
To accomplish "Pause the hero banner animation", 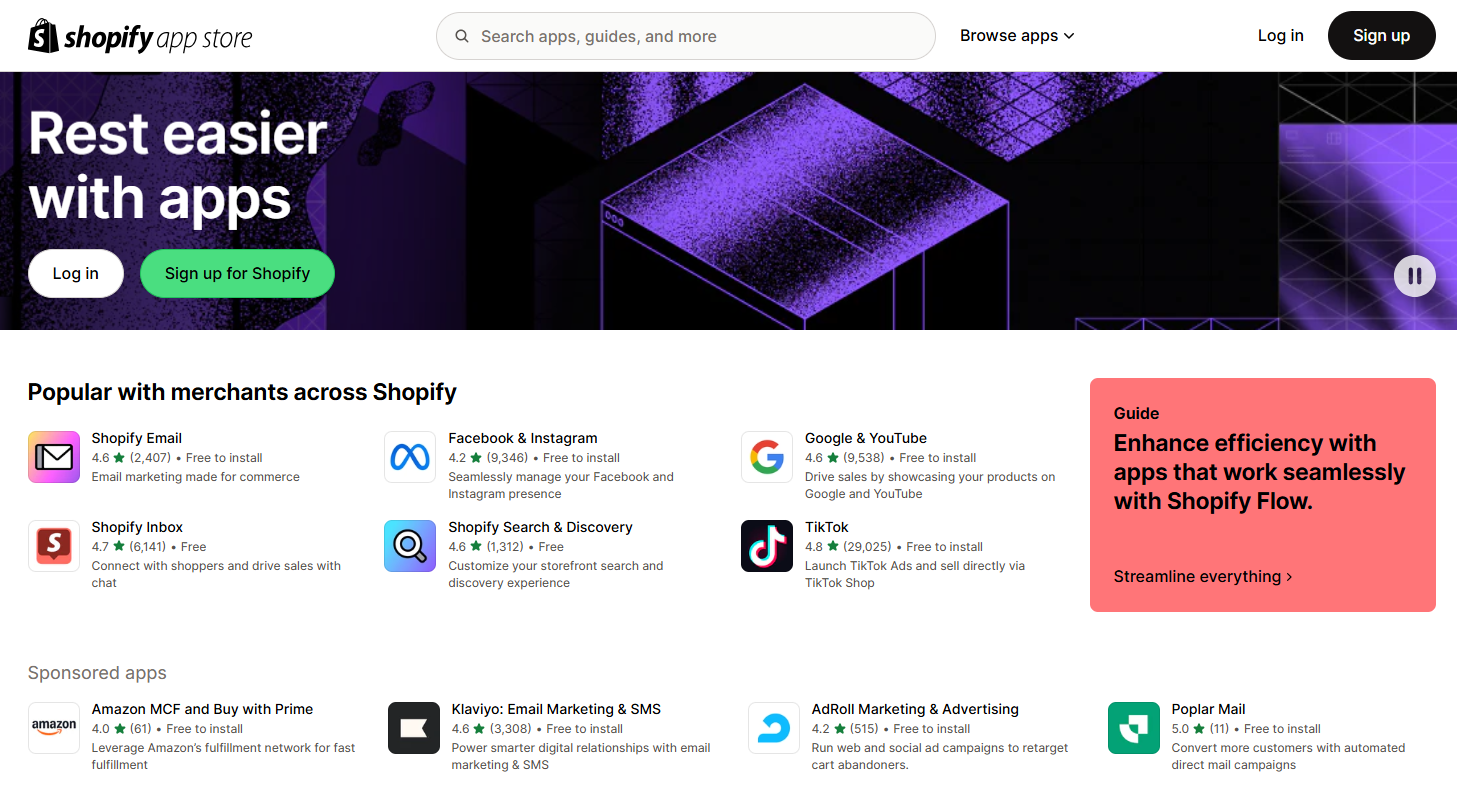I will (1415, 276).
